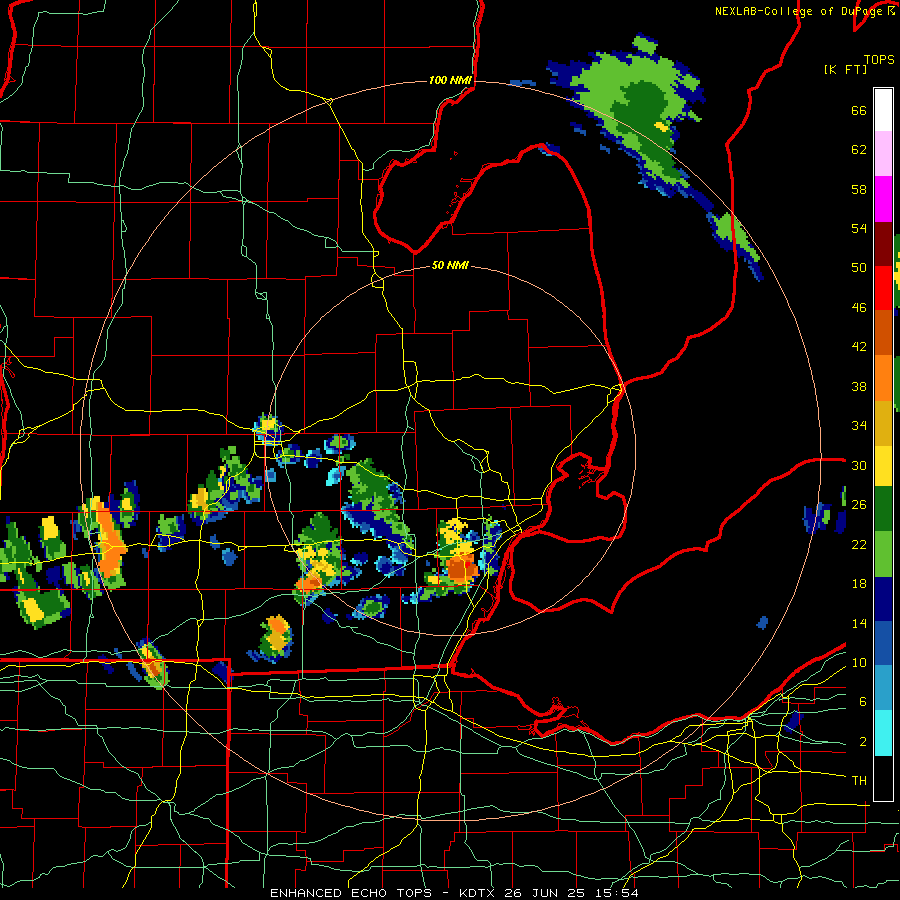
Task: Pick the magenta legend swatch
Action: [x=883, y=199]
